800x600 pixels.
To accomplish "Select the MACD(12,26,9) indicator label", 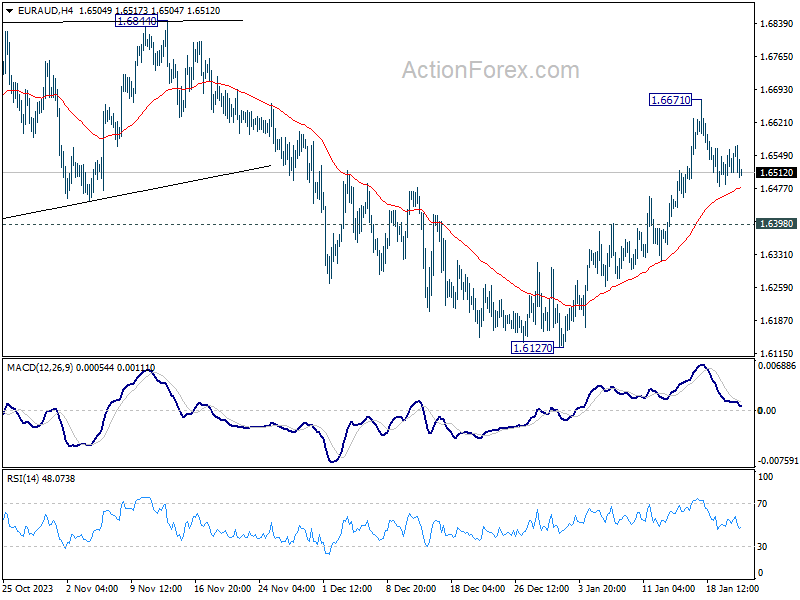I will click(x=40, y=367).
